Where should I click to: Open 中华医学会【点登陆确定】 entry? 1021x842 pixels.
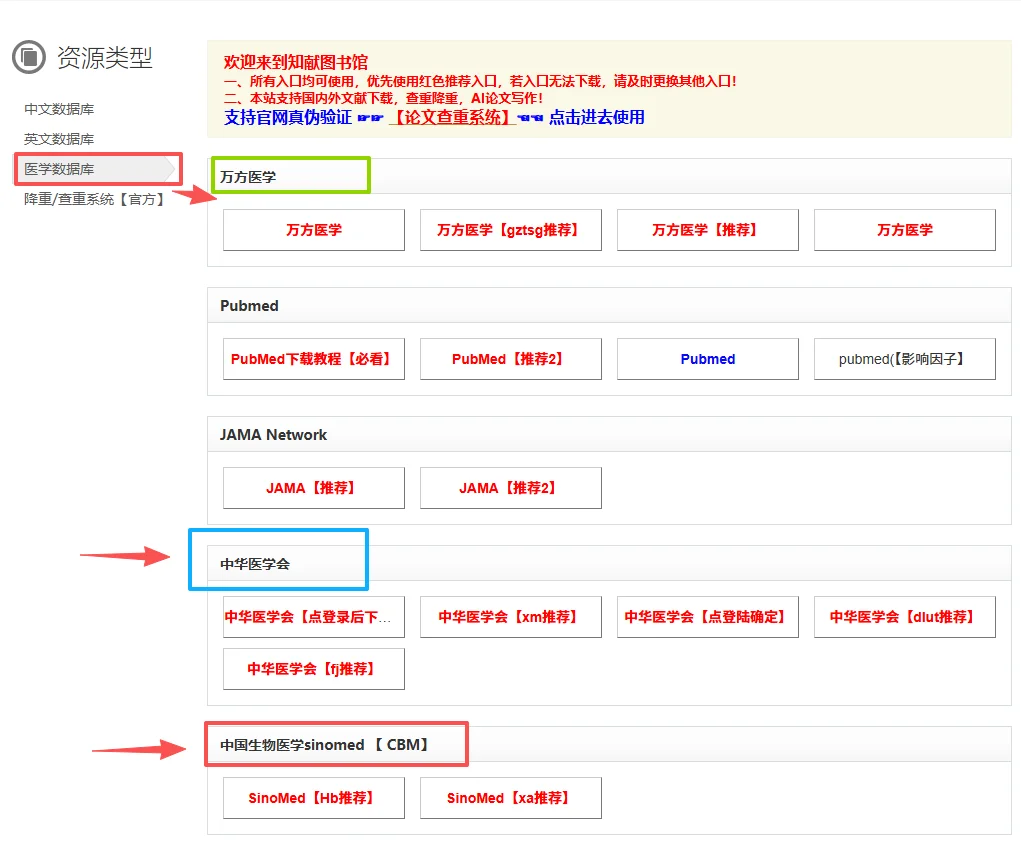[x=708, y=617]
